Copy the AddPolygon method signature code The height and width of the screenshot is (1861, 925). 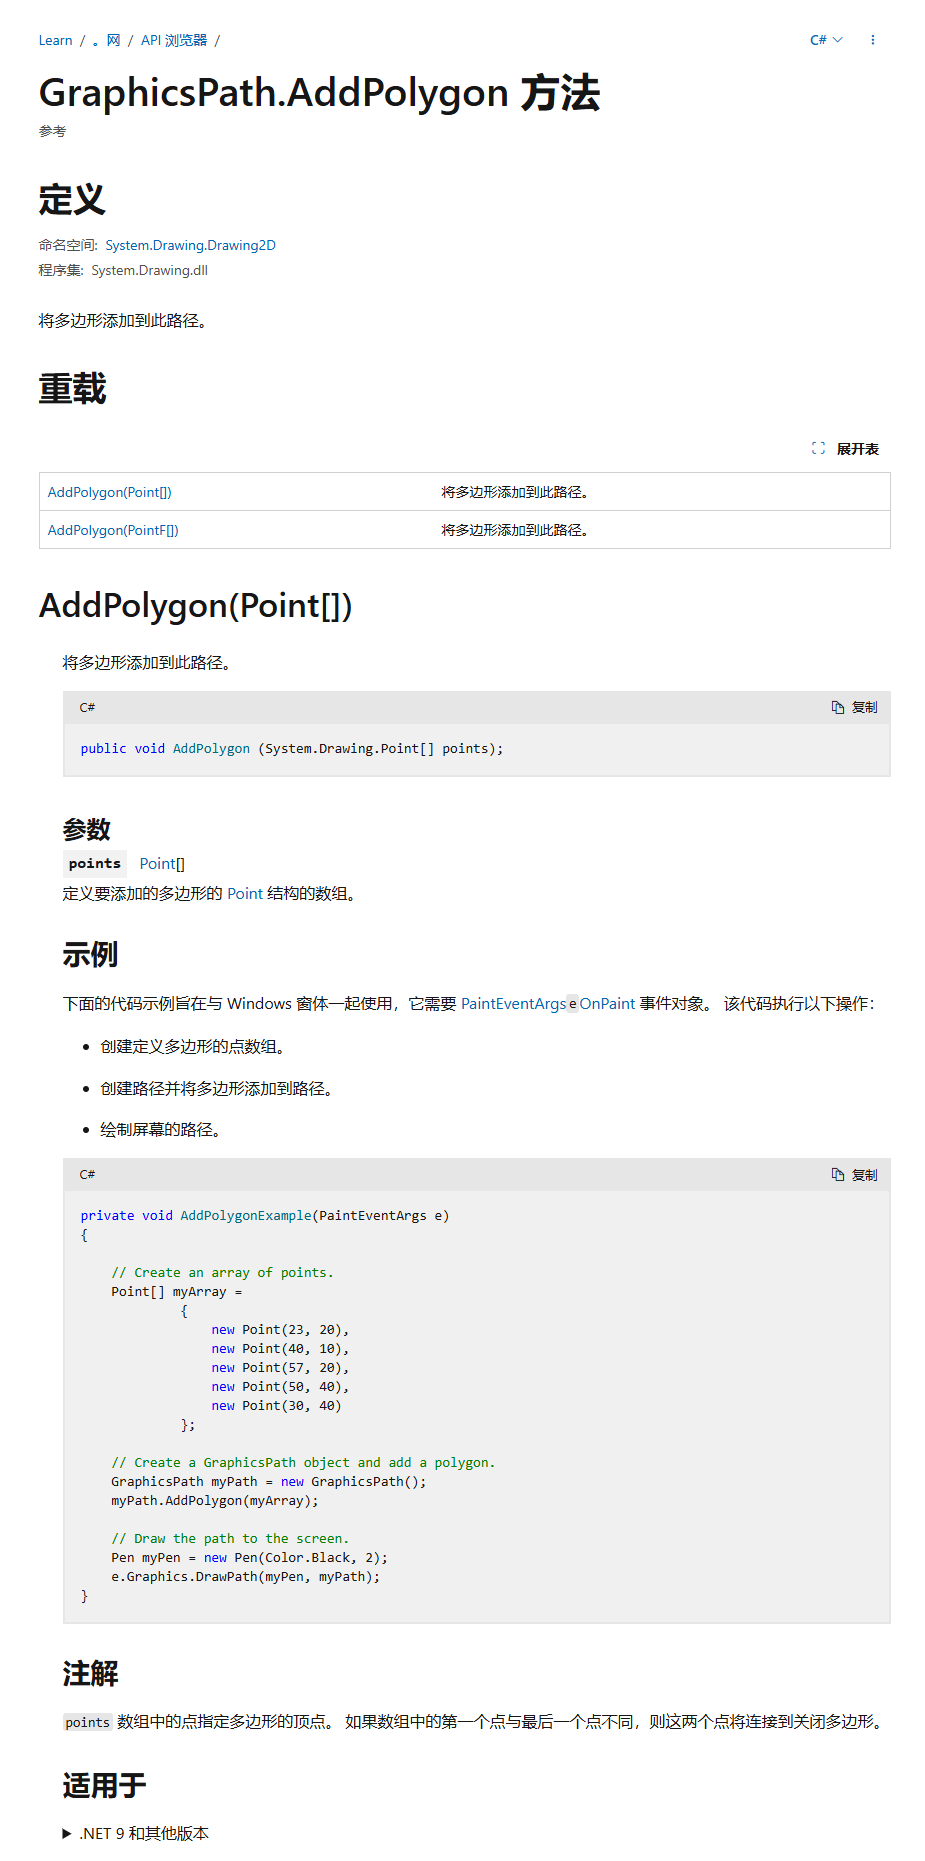[854, 708]
